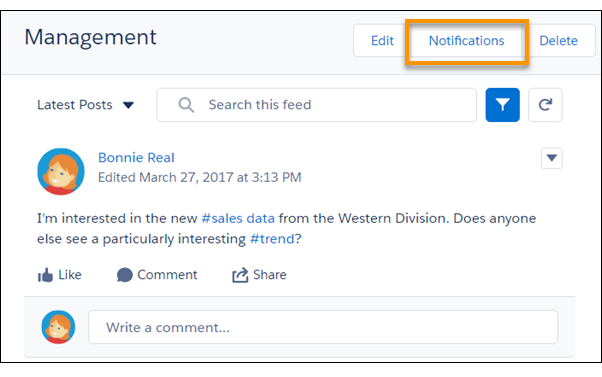This screenshot has width=602, height=377.
Task: Expand the Latest Posts sort dropdown
Action: (x=86, y=105)
